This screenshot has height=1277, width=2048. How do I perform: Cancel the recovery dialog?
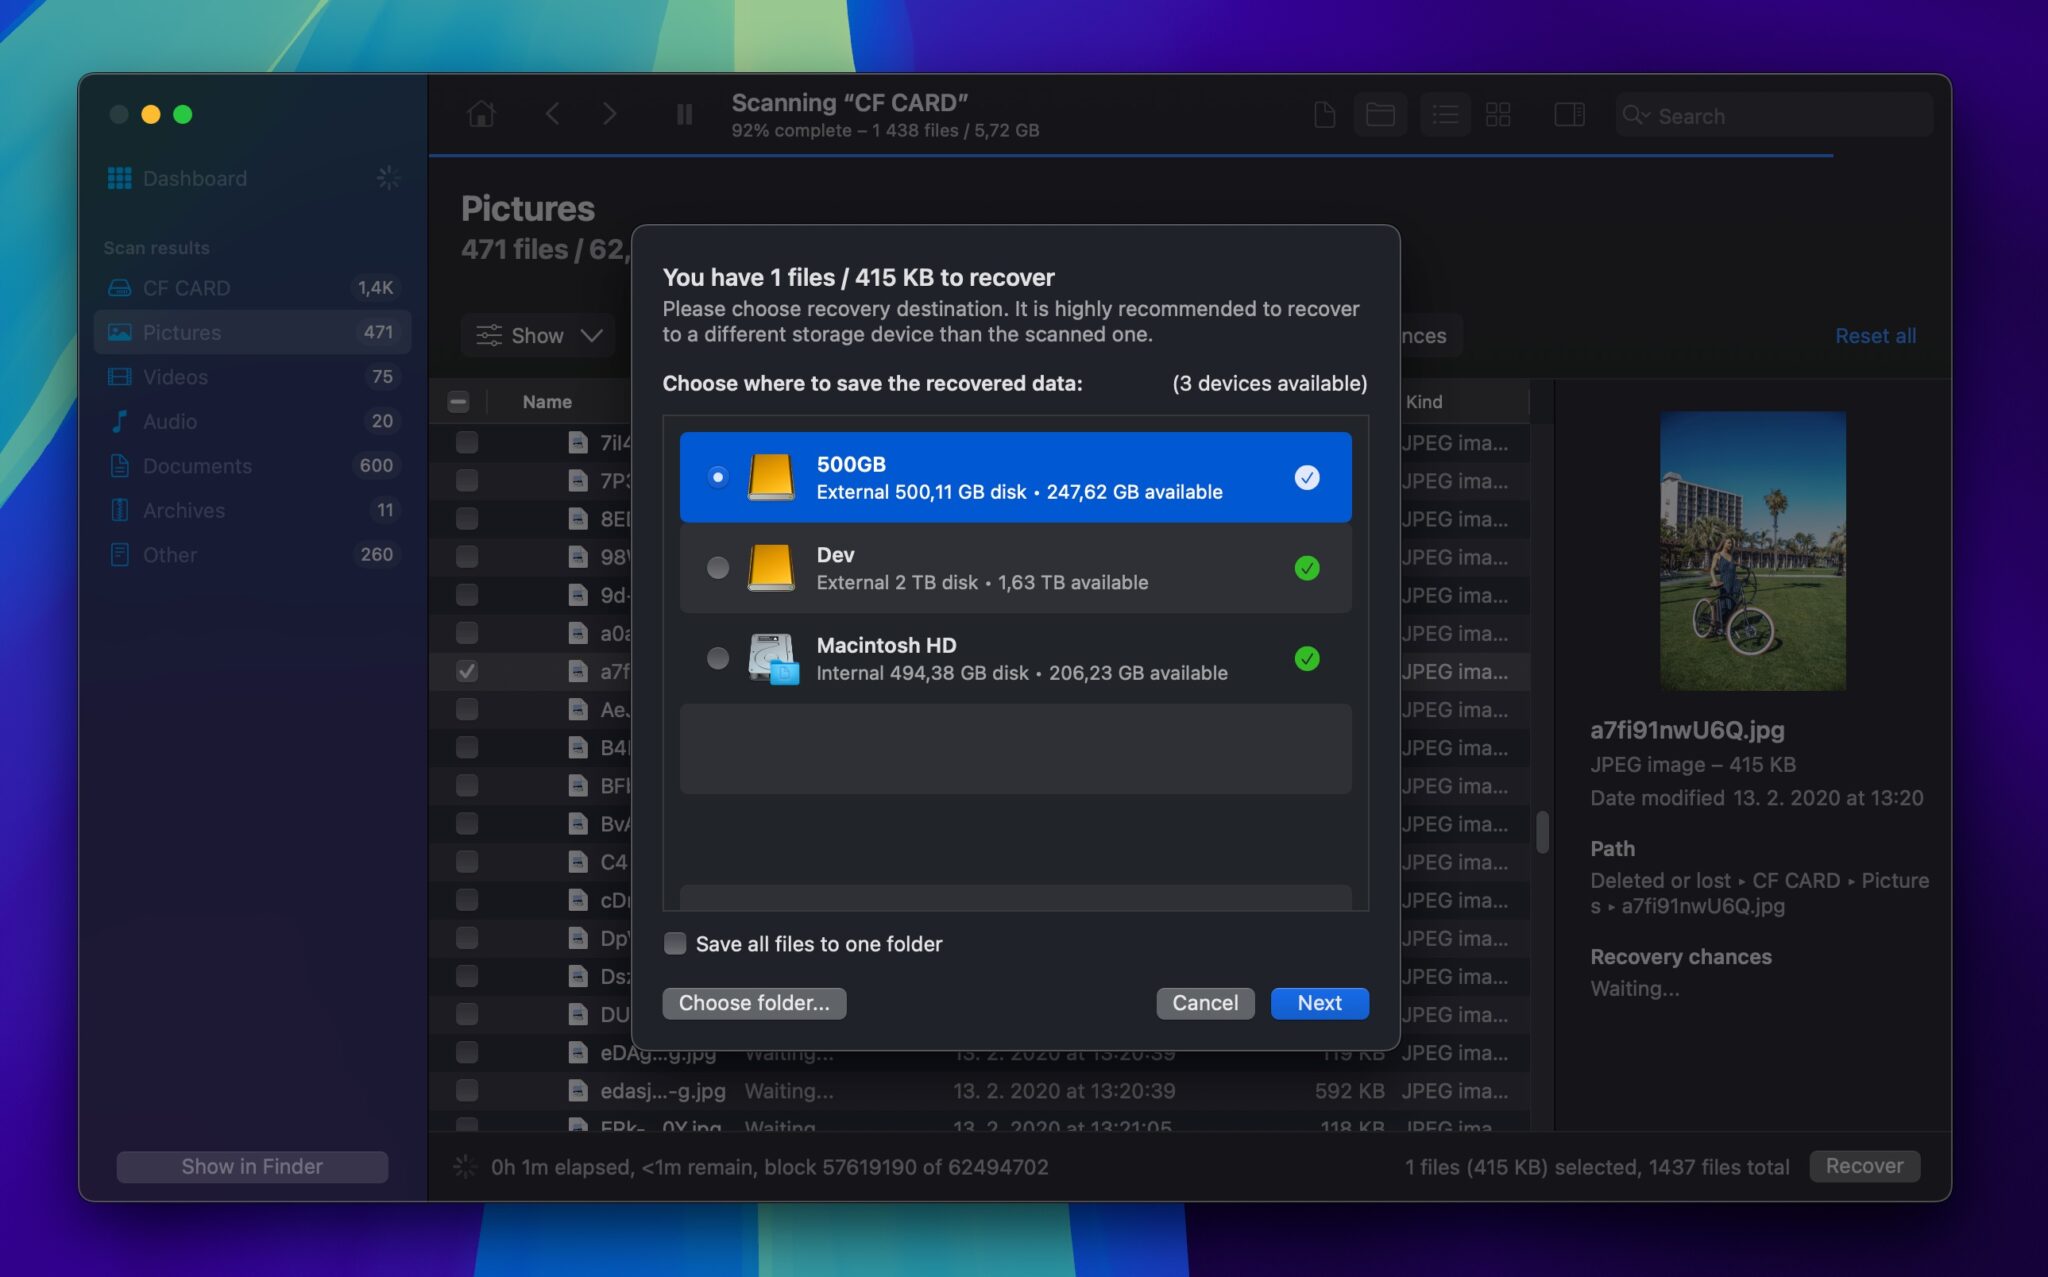pos(1205,1003)
